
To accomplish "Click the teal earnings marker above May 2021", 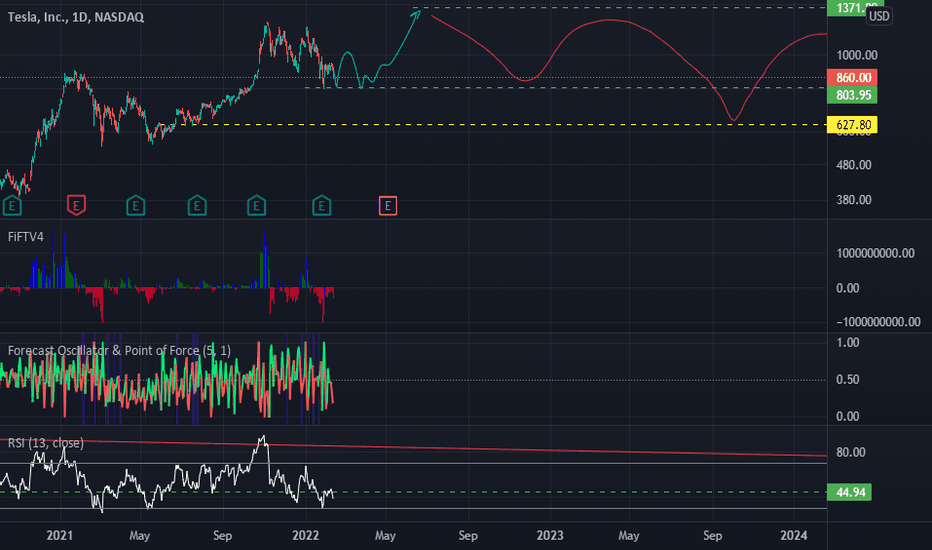I will point(136,205).
